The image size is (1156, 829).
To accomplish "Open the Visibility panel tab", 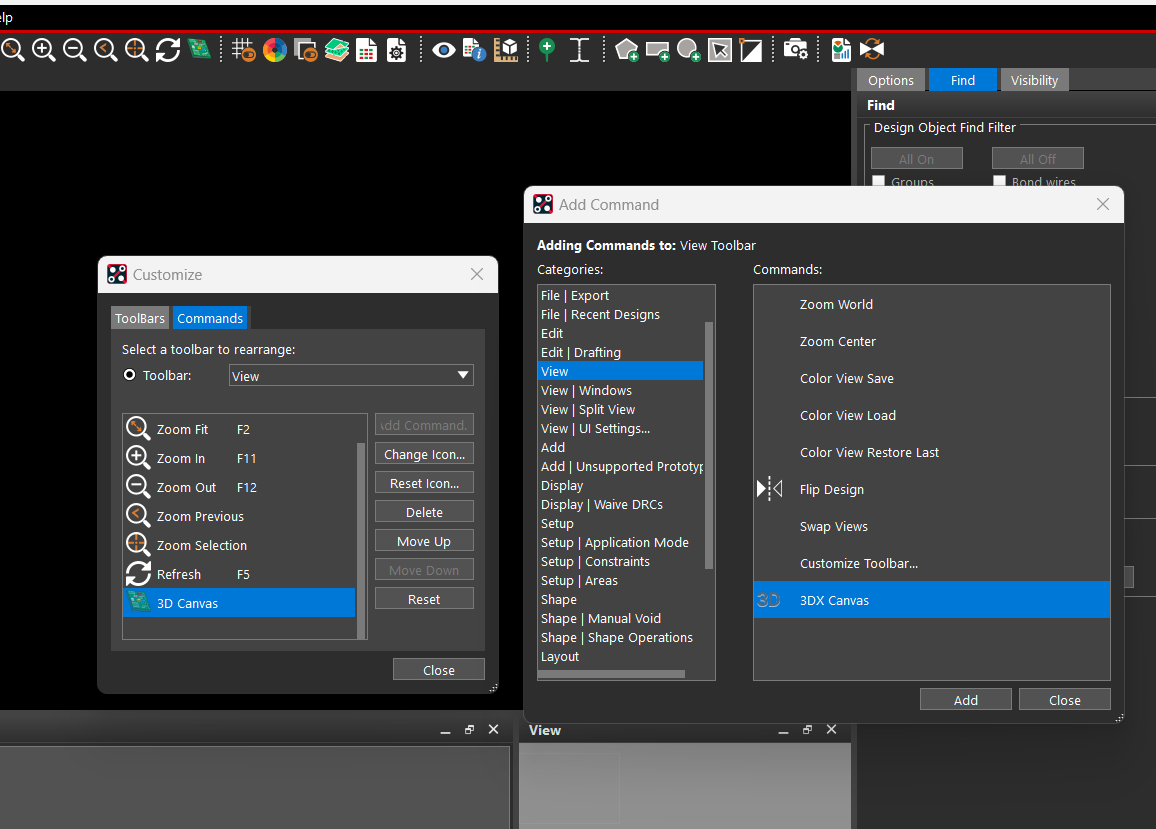I will tap(1034, 80).
